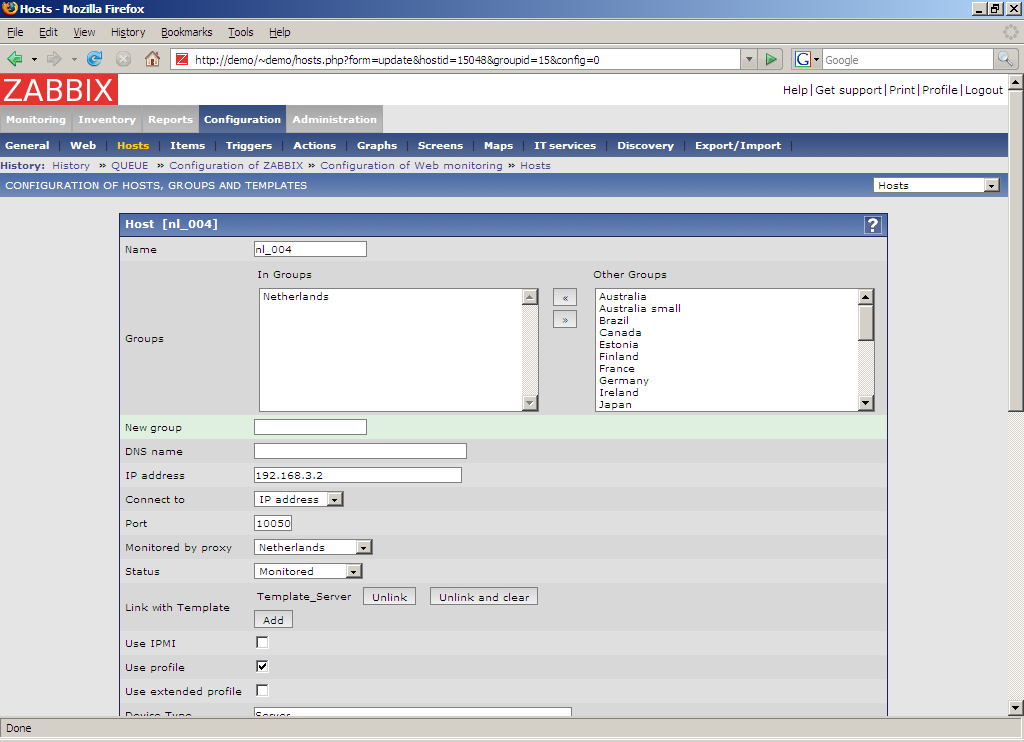Viewport: 1024px width, 742px height.
Task: Switch to the Monitoring tab
Action: [x=36, y=120]
